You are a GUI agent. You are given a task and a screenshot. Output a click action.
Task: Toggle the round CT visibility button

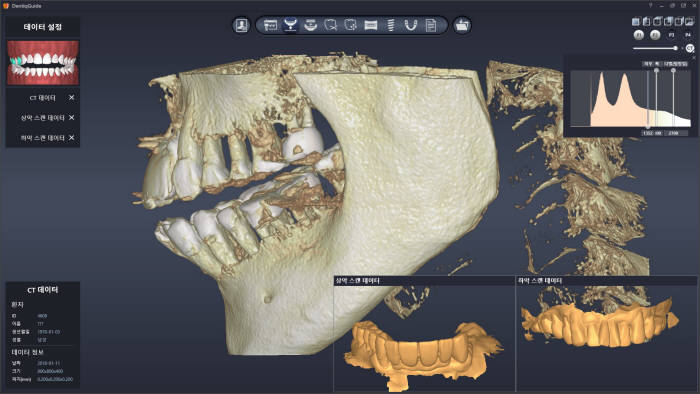pyautogui.click(x=690, y=48)
